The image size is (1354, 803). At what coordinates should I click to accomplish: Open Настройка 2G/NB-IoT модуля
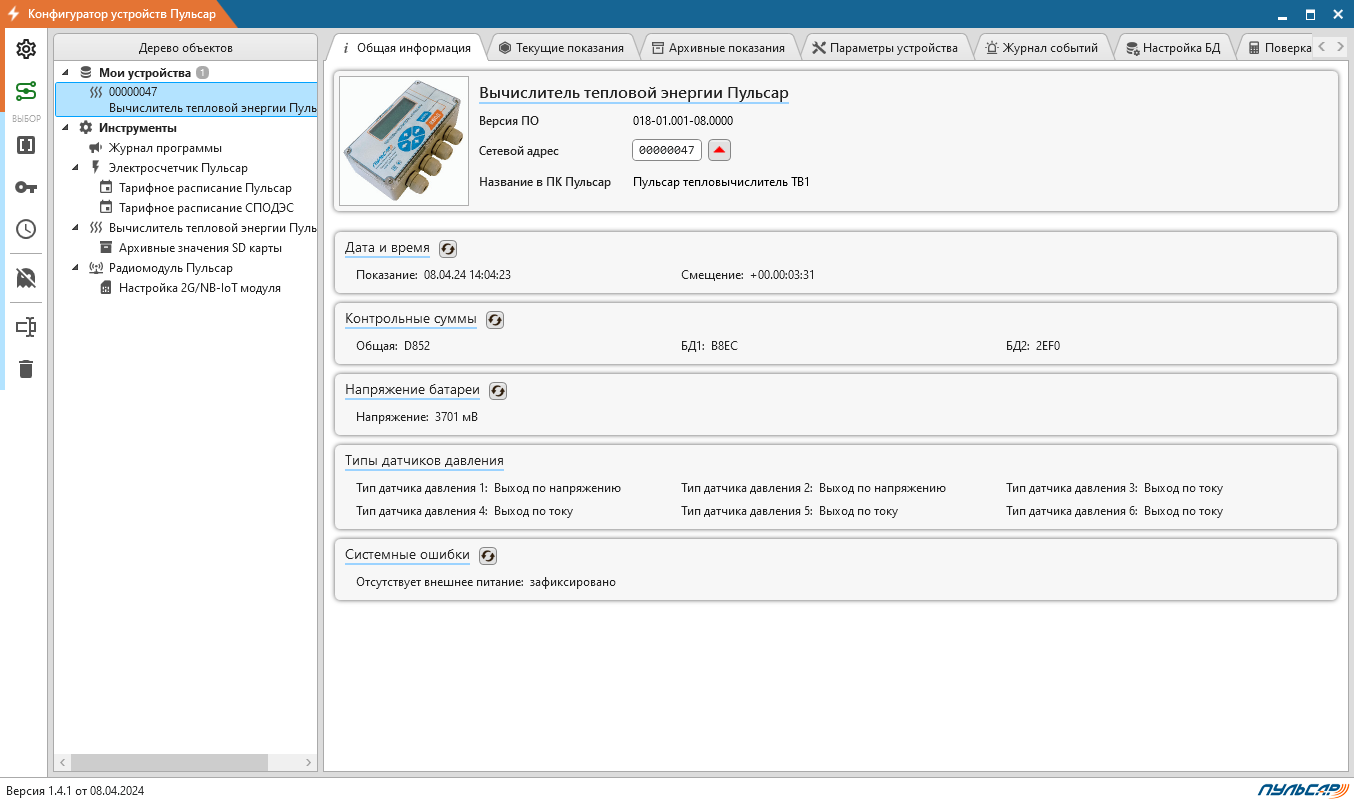(199, 288)
